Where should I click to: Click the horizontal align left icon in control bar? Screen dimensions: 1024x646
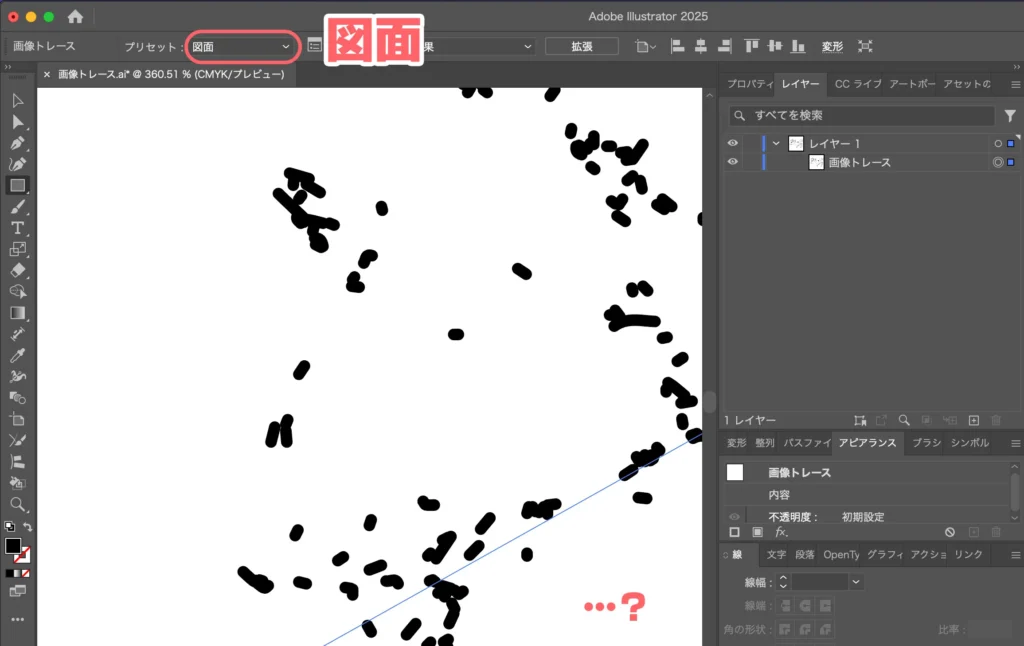click(x=678, y=45)
